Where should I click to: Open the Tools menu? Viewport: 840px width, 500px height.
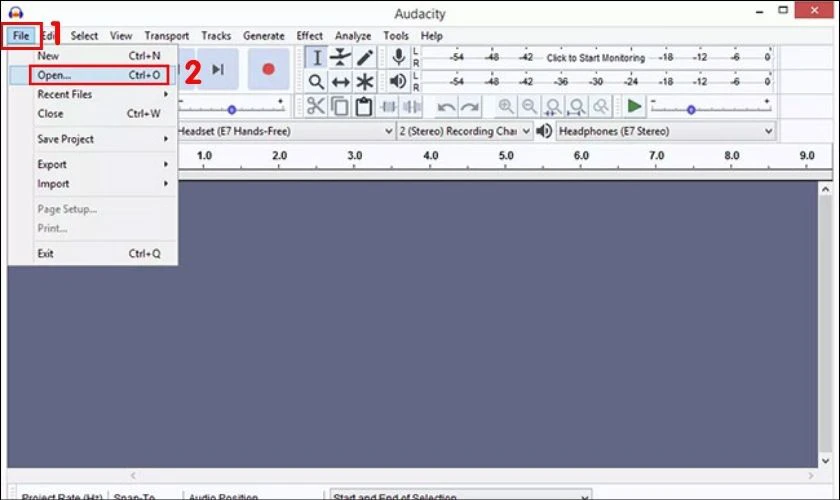point(396,36)
